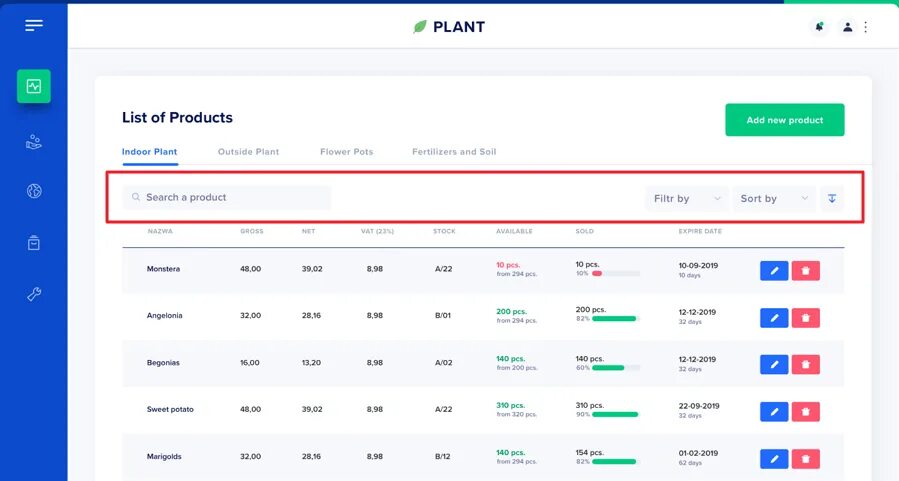Image resolution: width=899 pixels, height=481 pixels.
Task: Click the Search a product field
Action: coord(230,198)
